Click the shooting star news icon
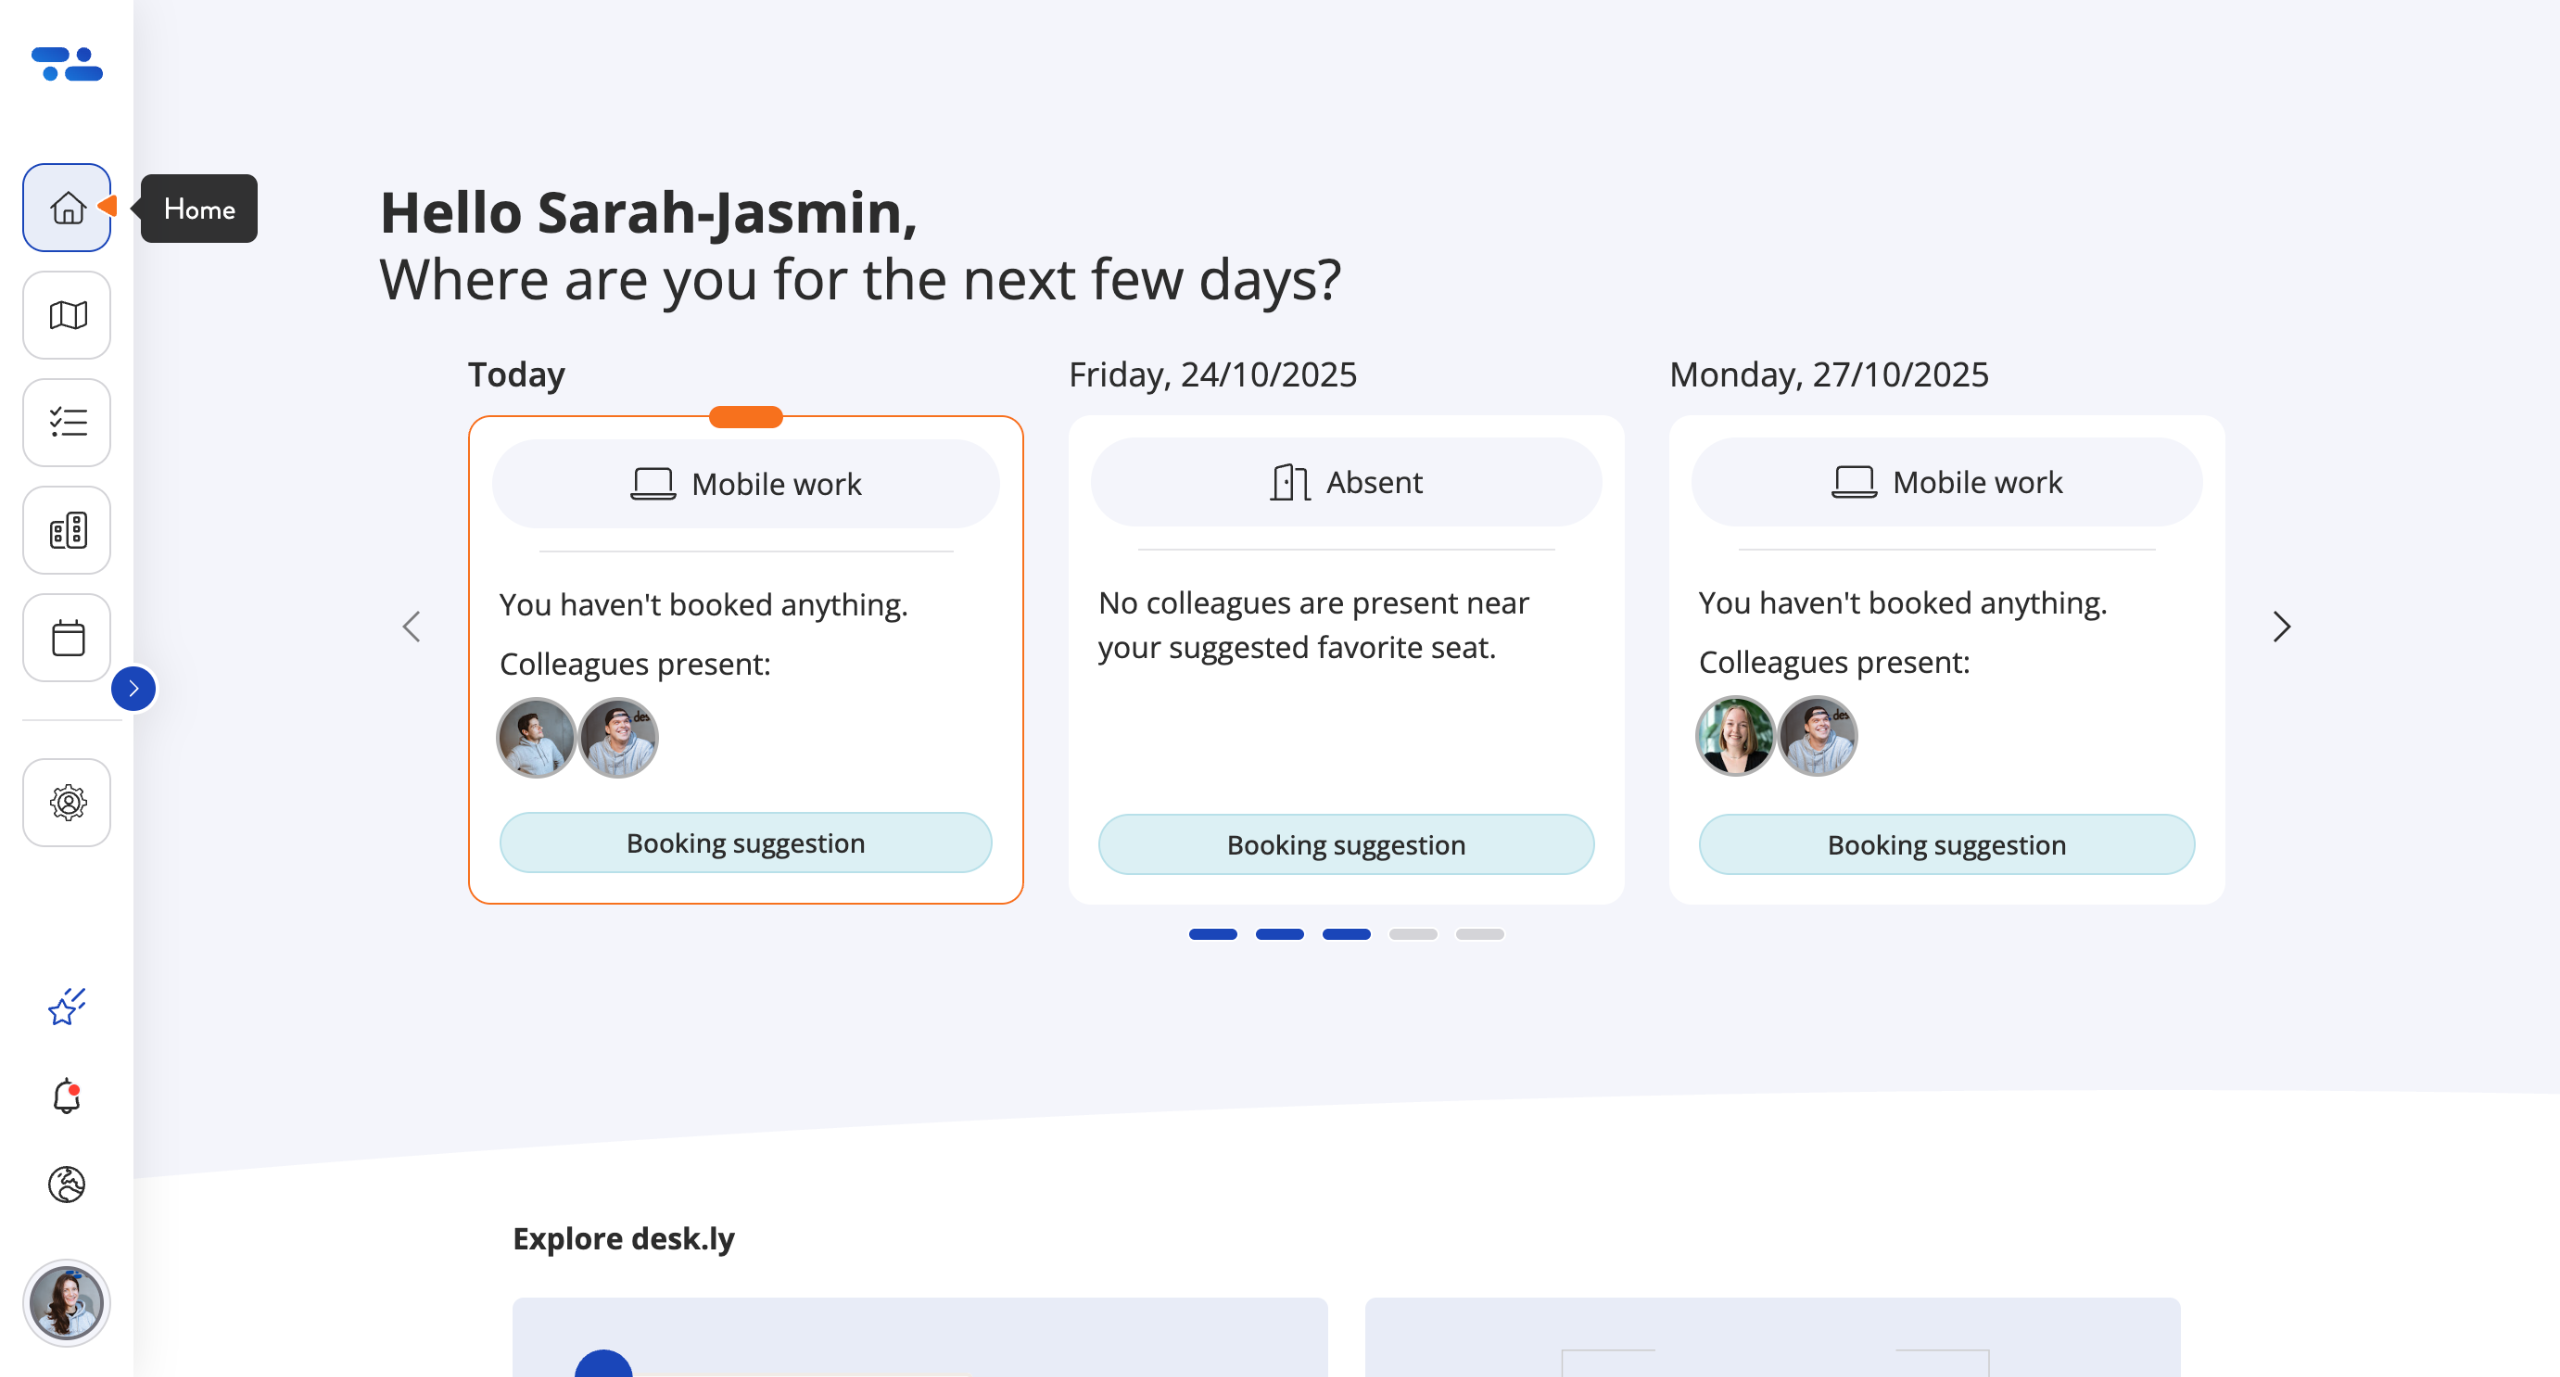Image resolution: width=2560 pixels, height=1377 pixels. [67, 1007]
